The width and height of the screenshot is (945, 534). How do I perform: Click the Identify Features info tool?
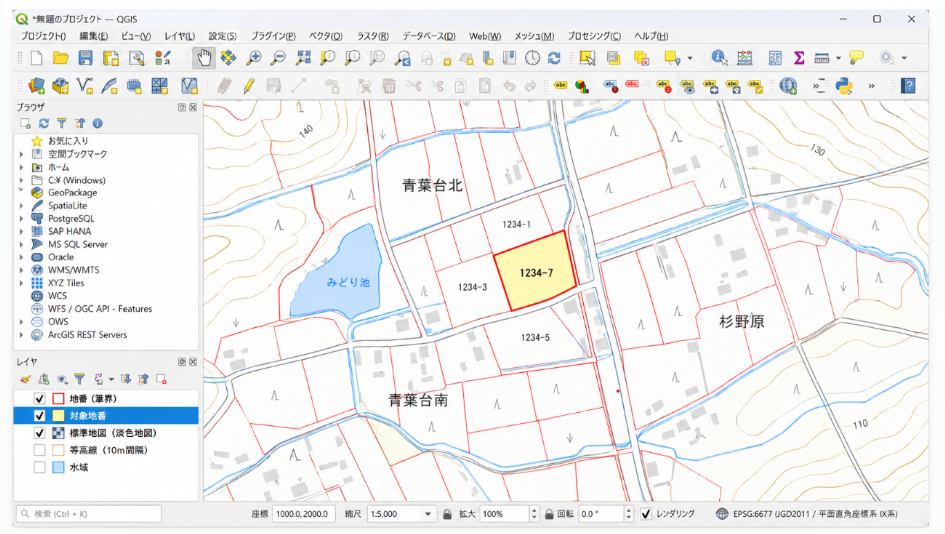(x=718, y=58)
